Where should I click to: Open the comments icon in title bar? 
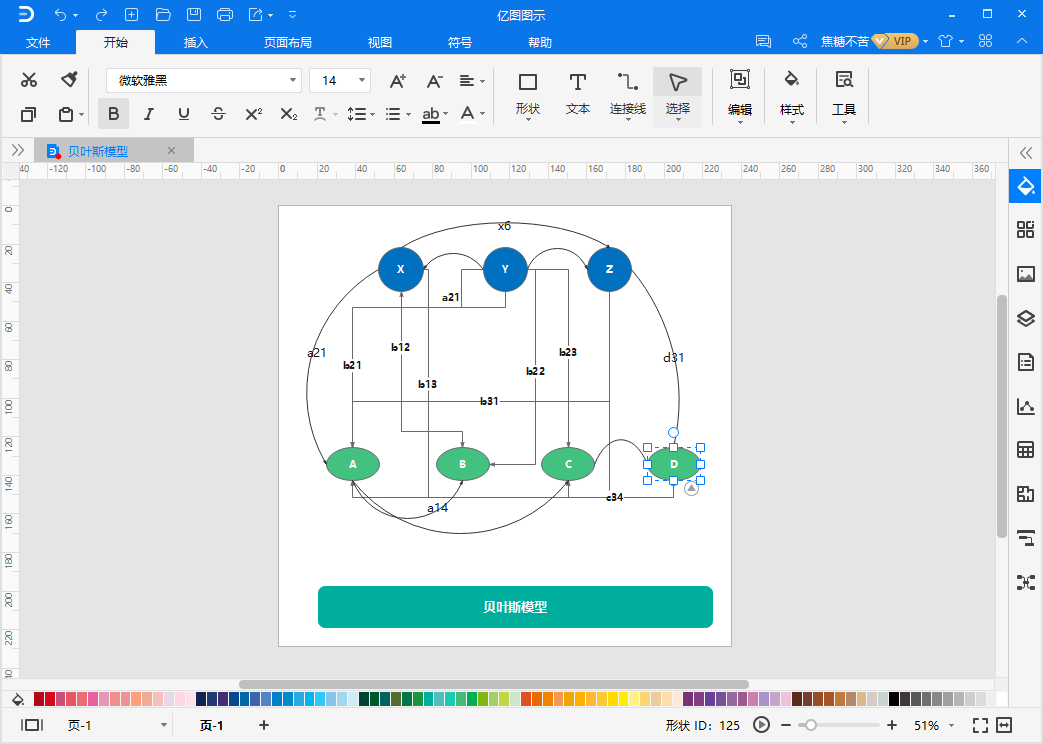point(764,41)
